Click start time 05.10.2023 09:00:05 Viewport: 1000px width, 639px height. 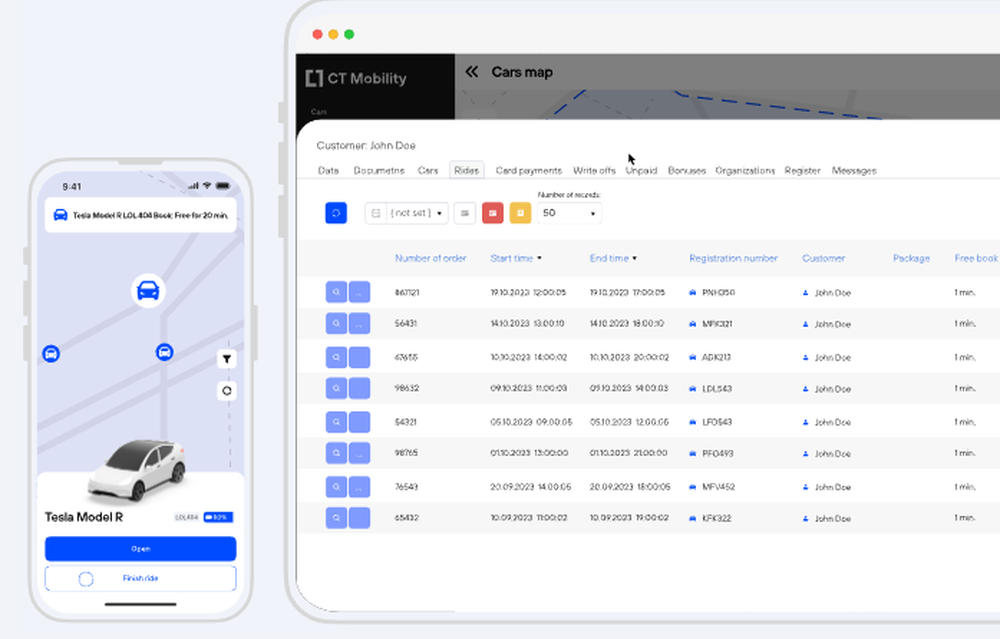[x=531, y=422]
